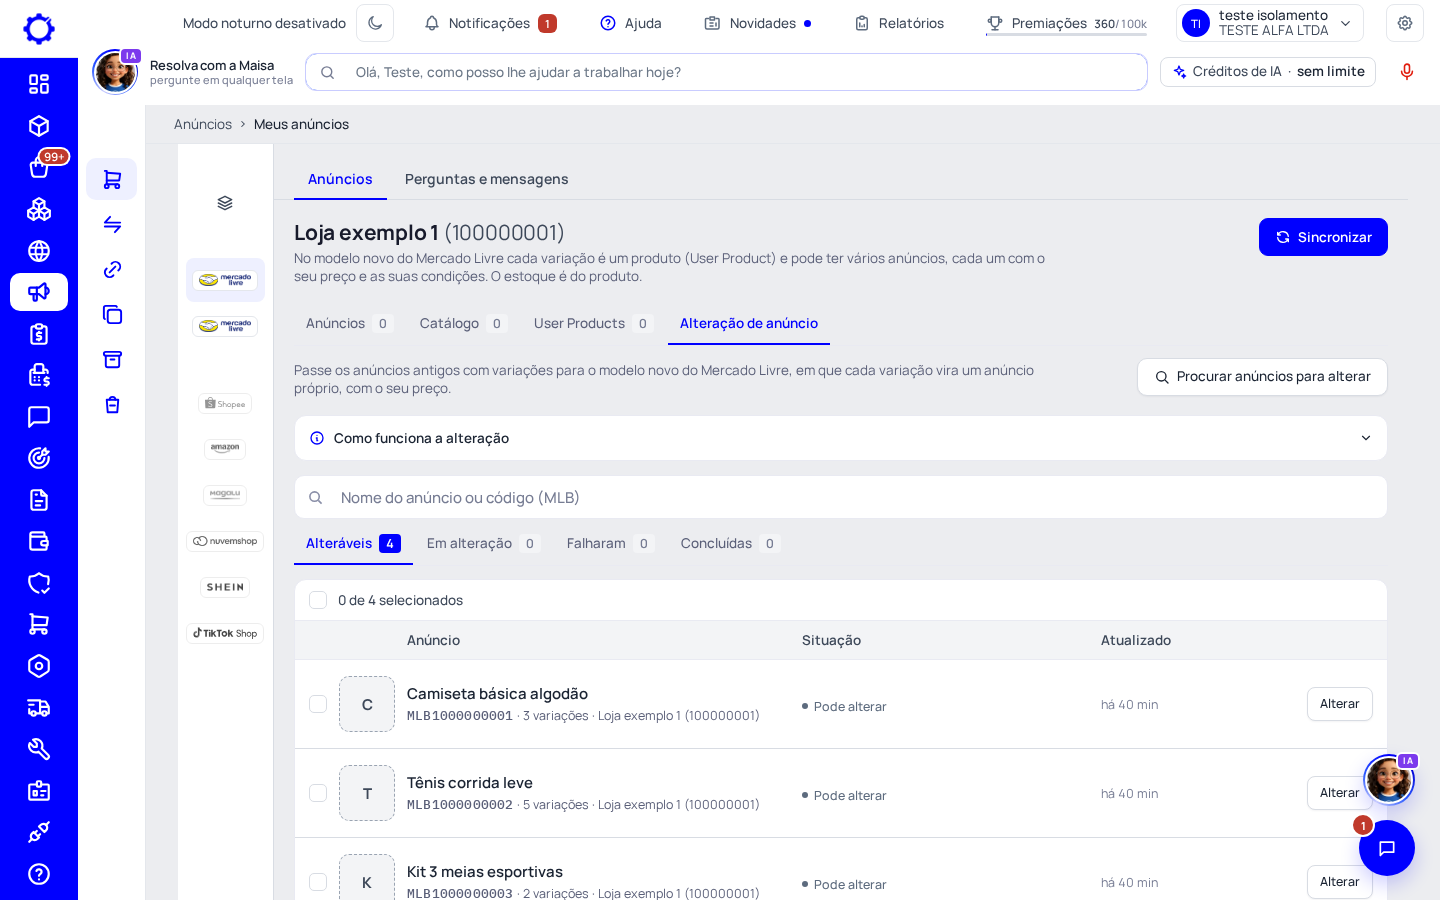Select Amazon marketplace logo

pyautogui.click(x=225, y=449)
